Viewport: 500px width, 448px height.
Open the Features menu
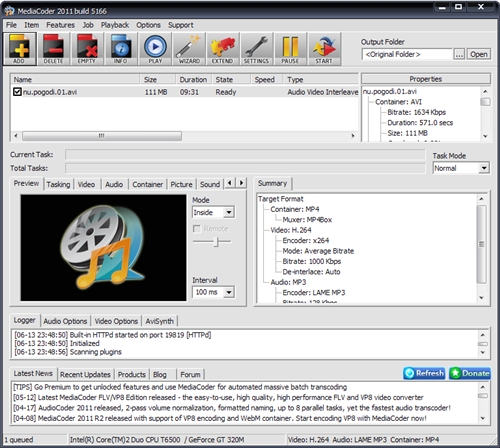click(60, 25)
